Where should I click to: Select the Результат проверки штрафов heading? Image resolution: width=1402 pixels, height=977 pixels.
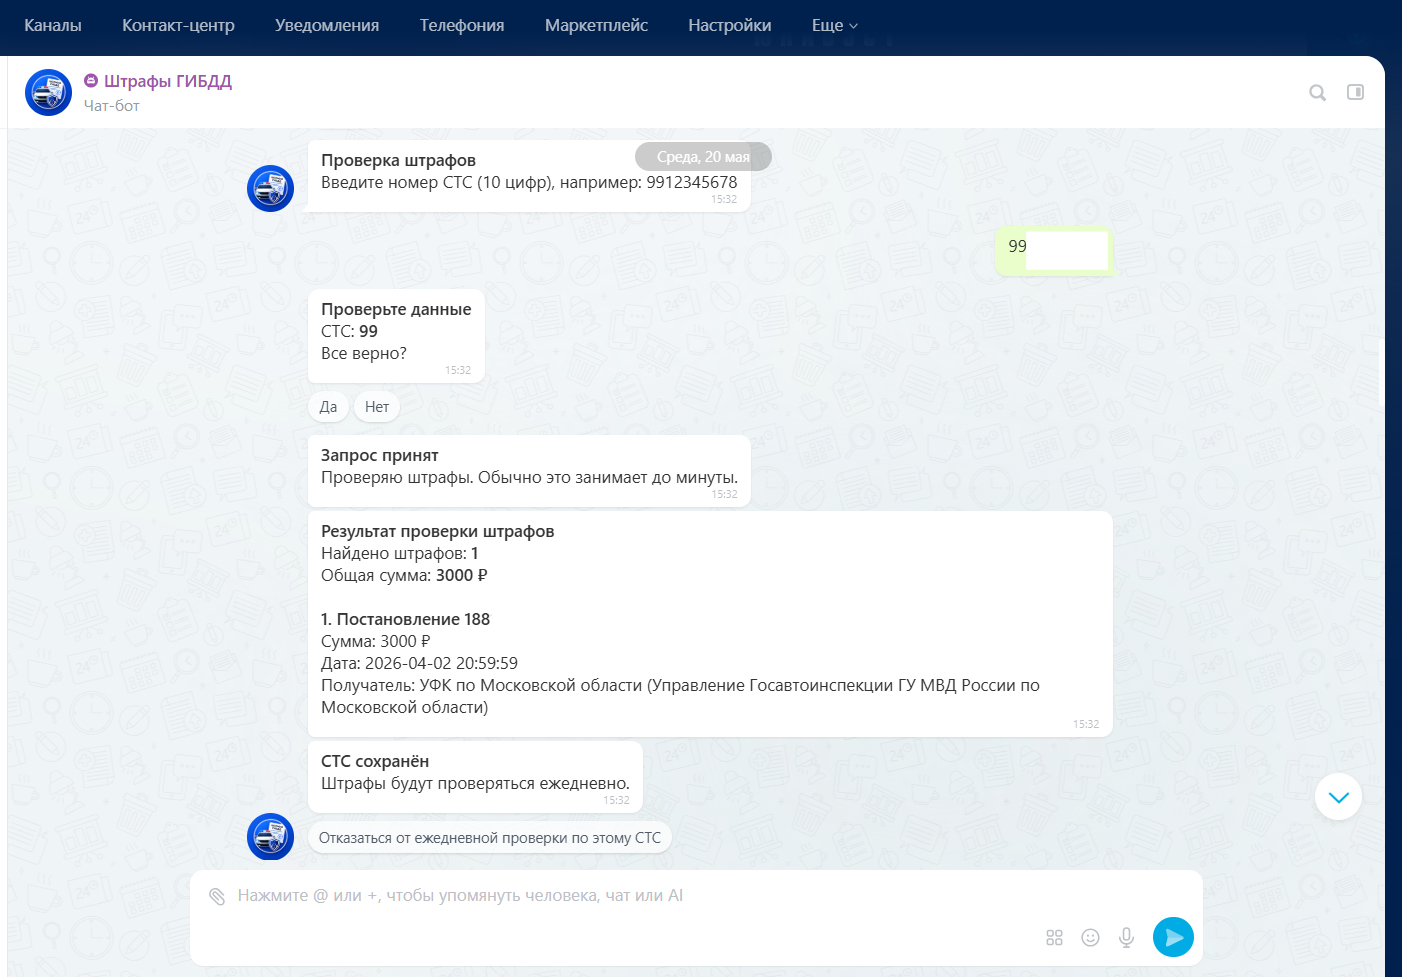pyautogui.click(x=437, y=531)
